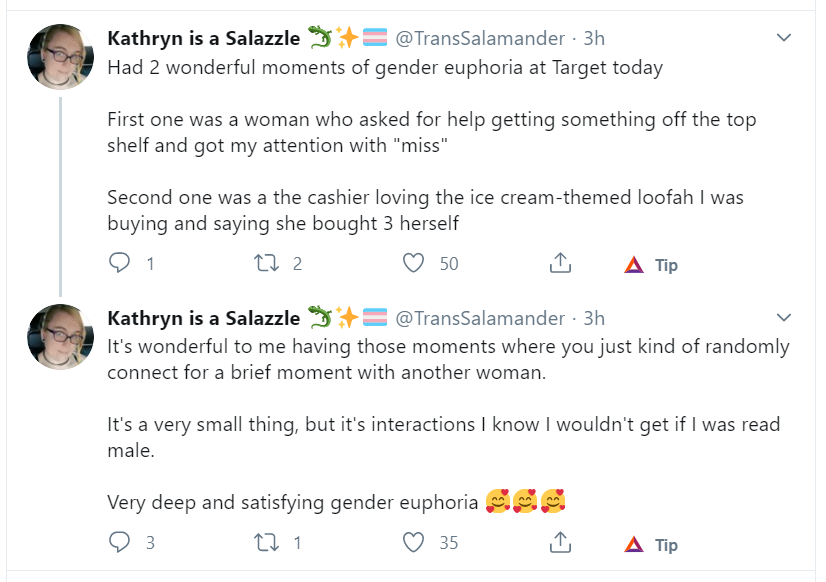Open the 3h timestamp of first tweet
This screenshot has height=582, width=826.
(x=594, y=38)
